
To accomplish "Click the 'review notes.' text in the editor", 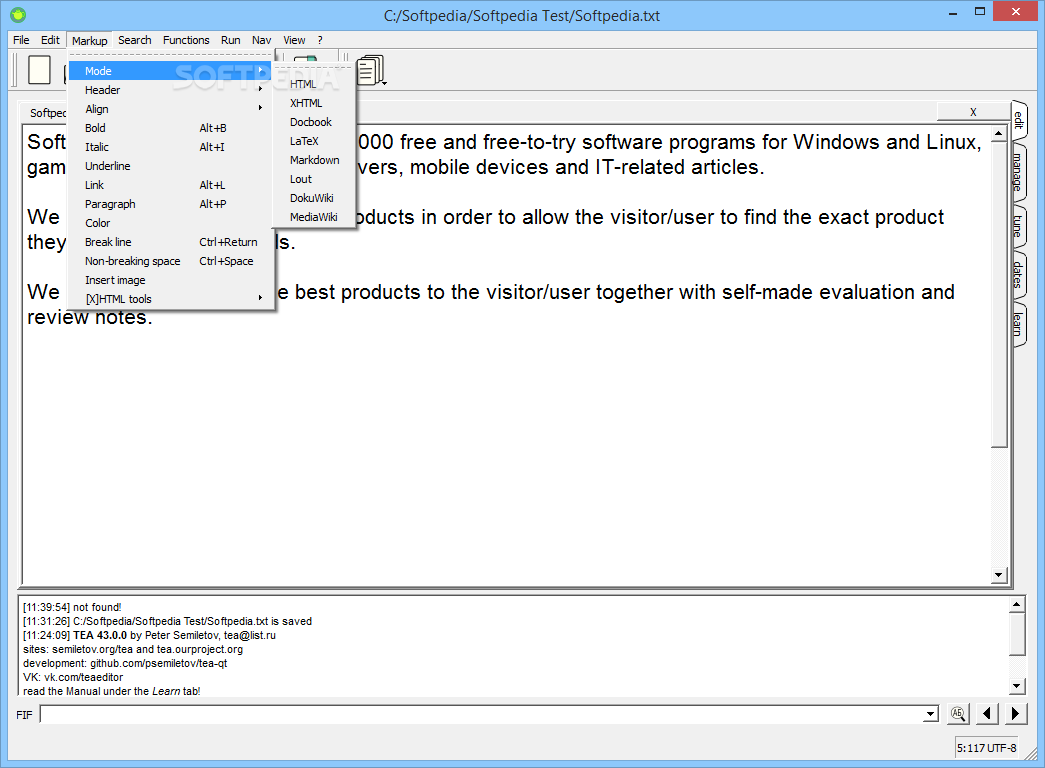I will (90, 317).
